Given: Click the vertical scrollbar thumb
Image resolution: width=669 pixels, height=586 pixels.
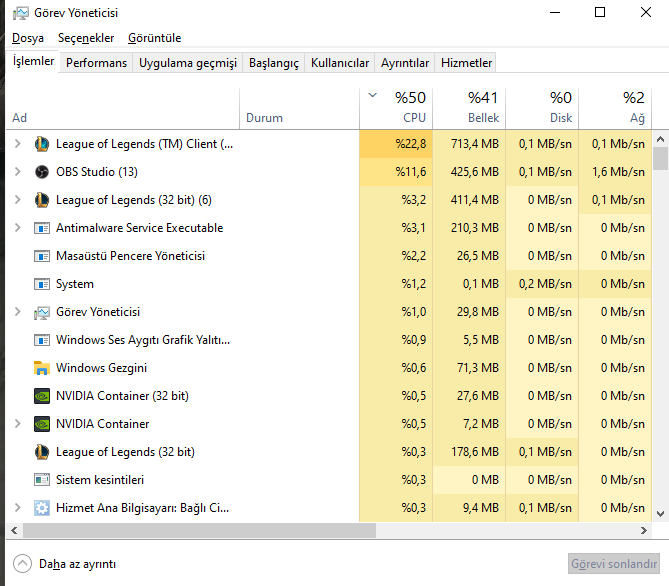Looking at the screenshot, I should [x=660, y=158].
